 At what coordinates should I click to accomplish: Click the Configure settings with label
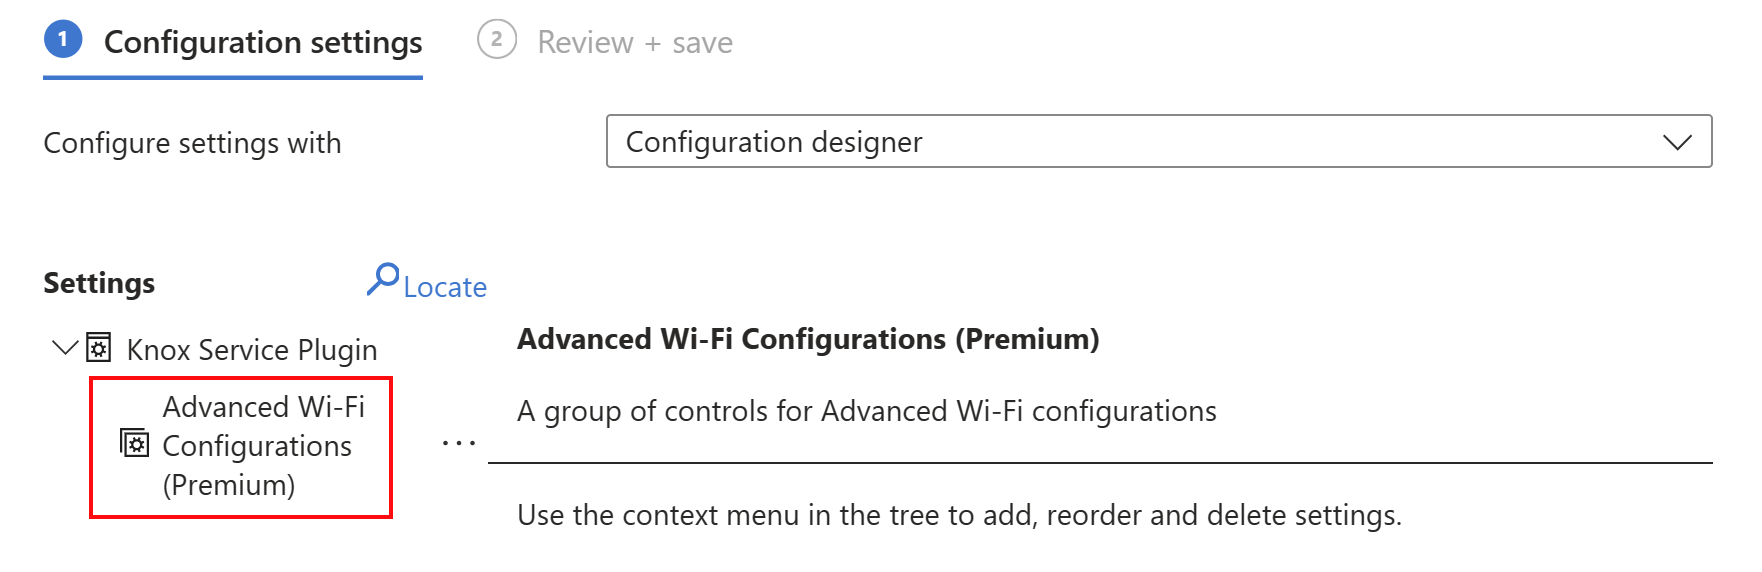[x=193, y=144]
